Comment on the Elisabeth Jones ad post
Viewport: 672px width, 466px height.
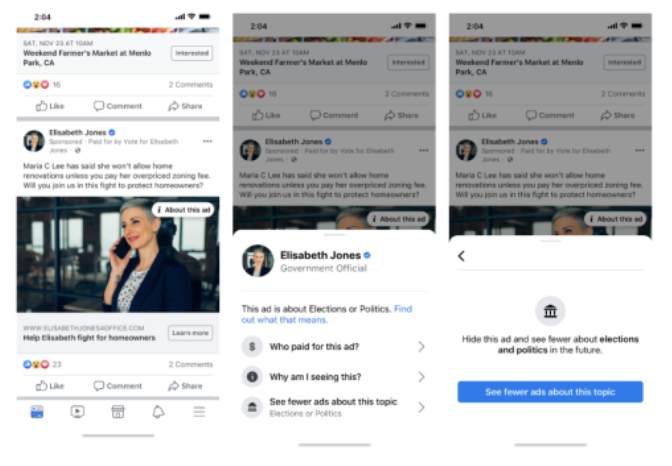tap(118, 386)
